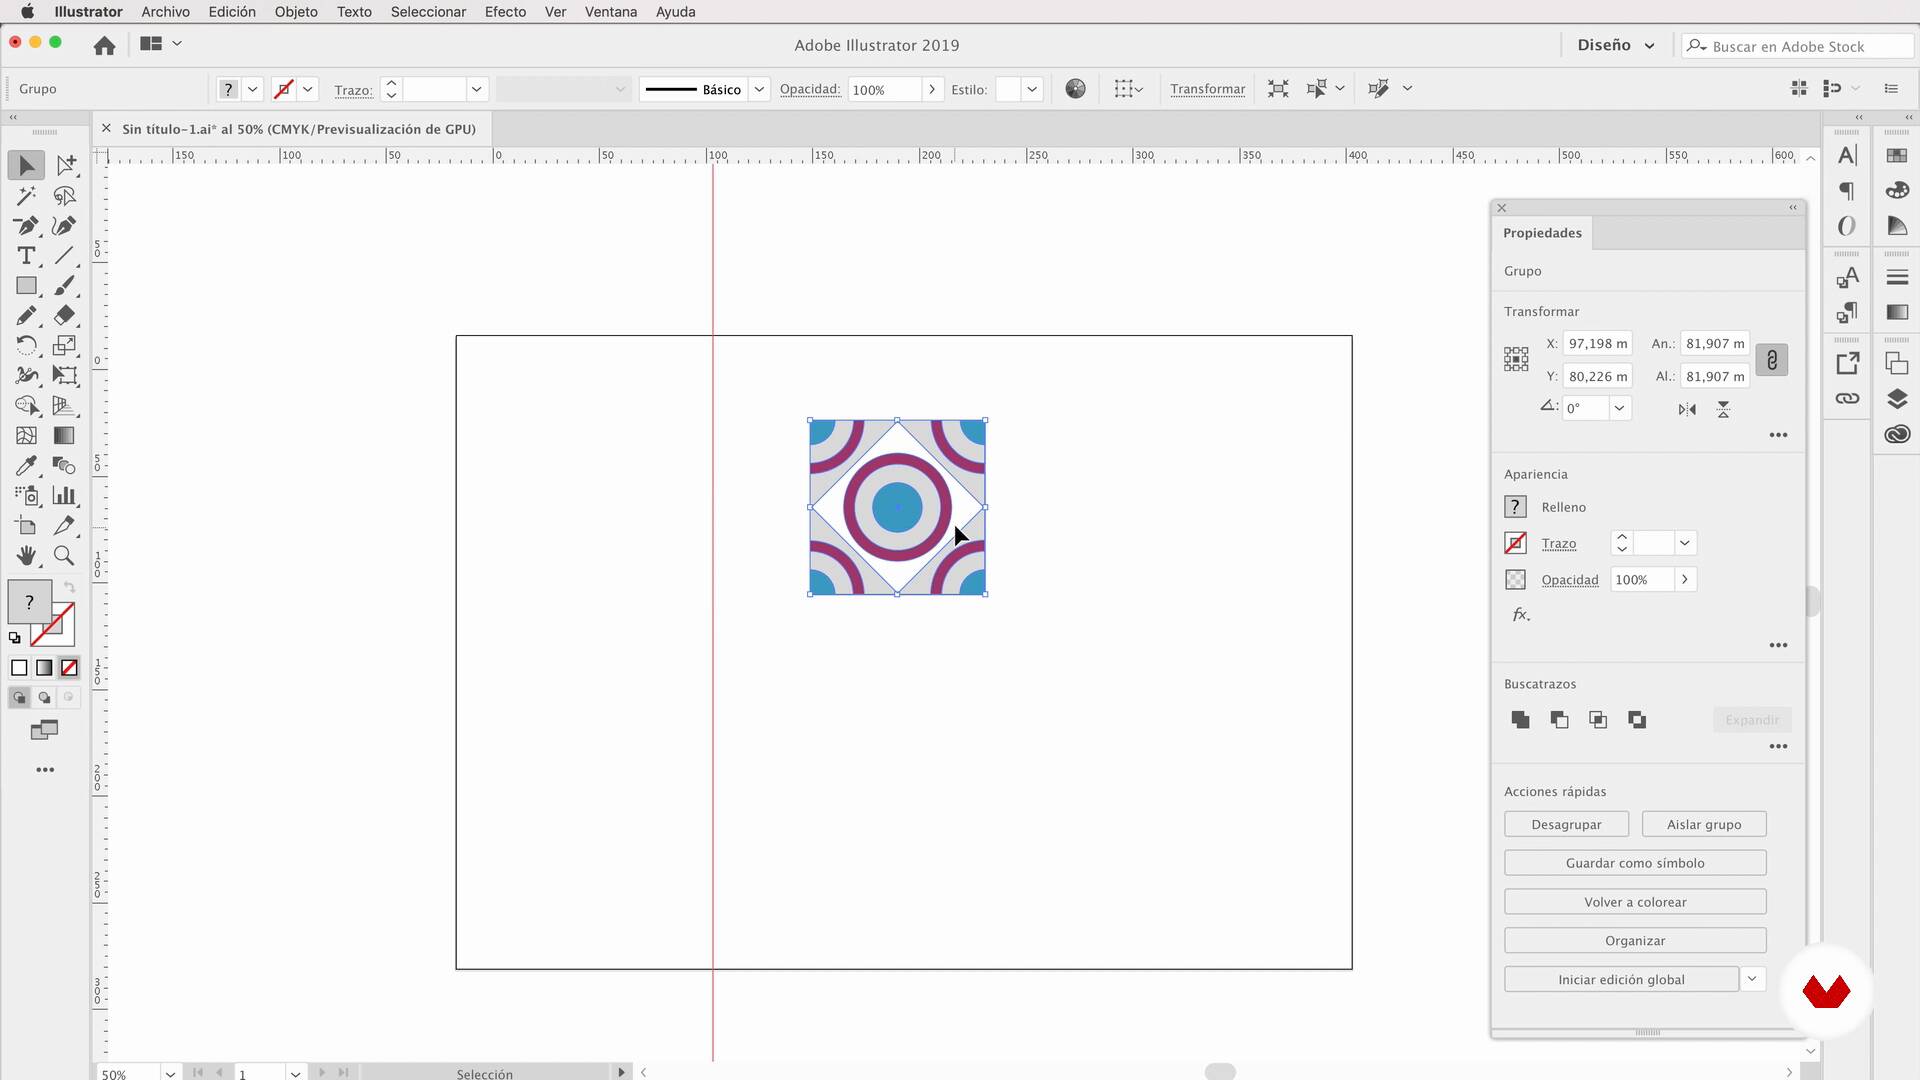Click the Home icon
Viewport: 1920px width, 1080px height.
click(x=104, y=45)
